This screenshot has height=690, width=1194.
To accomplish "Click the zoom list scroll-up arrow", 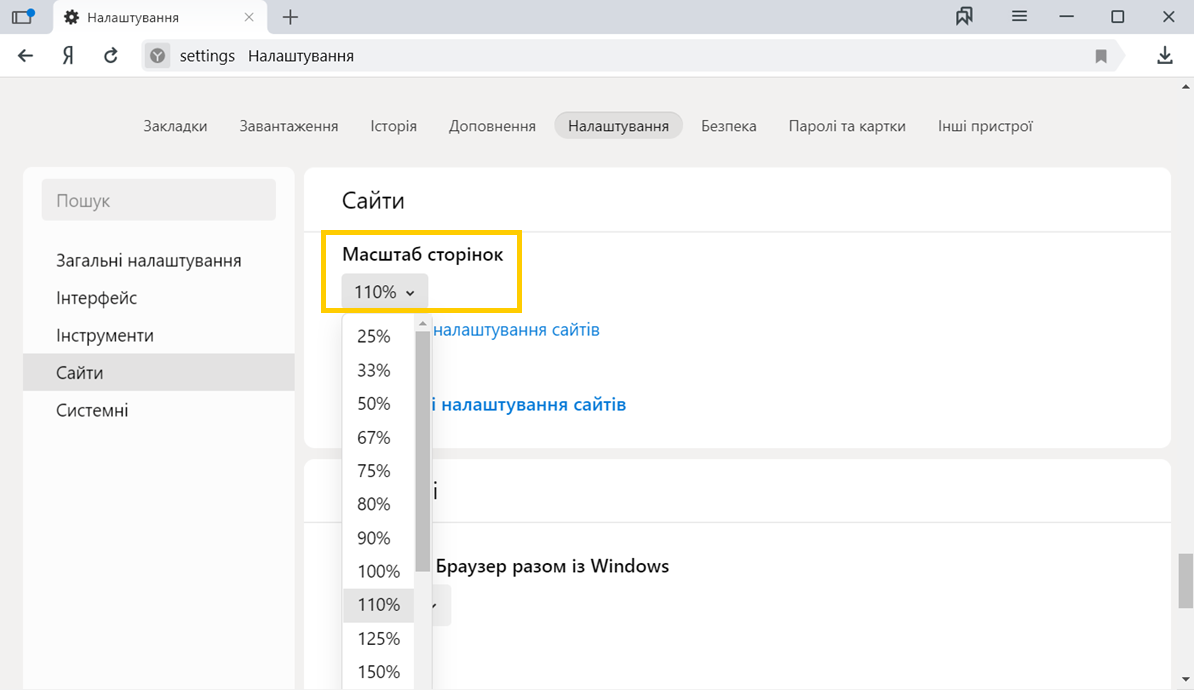I will click(x=423, y=324).
